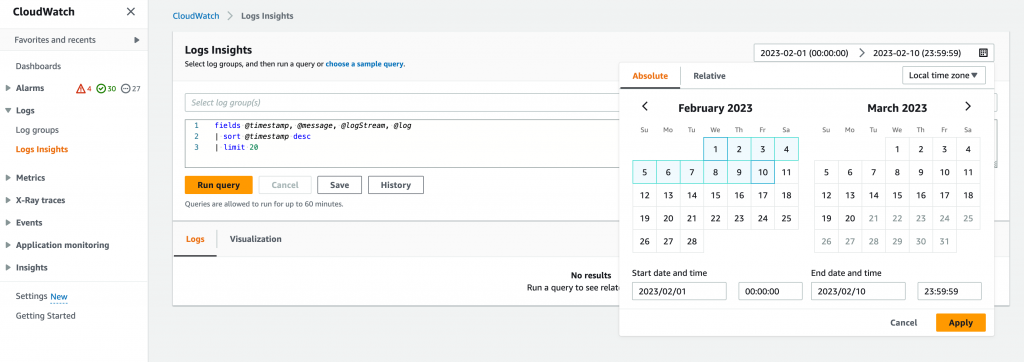Collapse the Logs section
1024x362 pixels.
click(8, 110)
